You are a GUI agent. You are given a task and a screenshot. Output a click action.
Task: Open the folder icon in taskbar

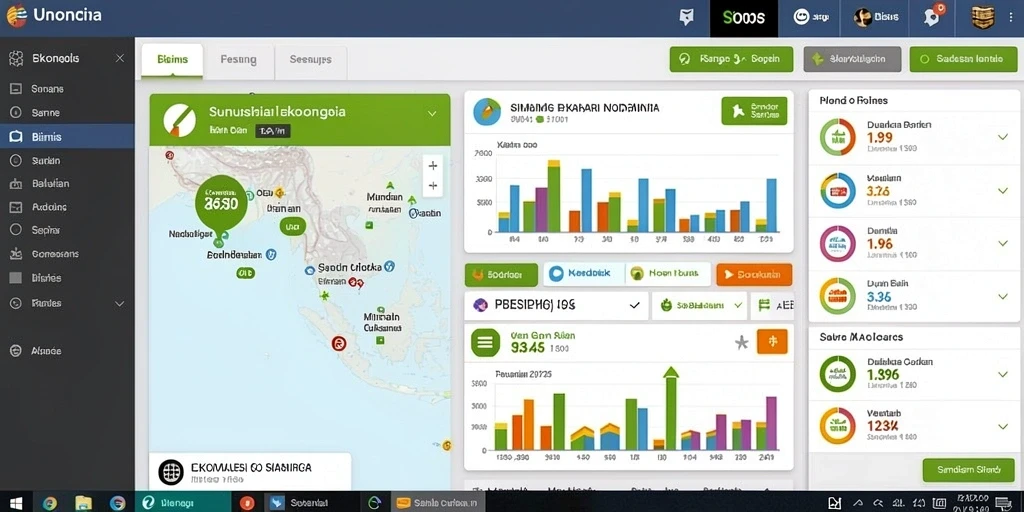click(84, 502)
